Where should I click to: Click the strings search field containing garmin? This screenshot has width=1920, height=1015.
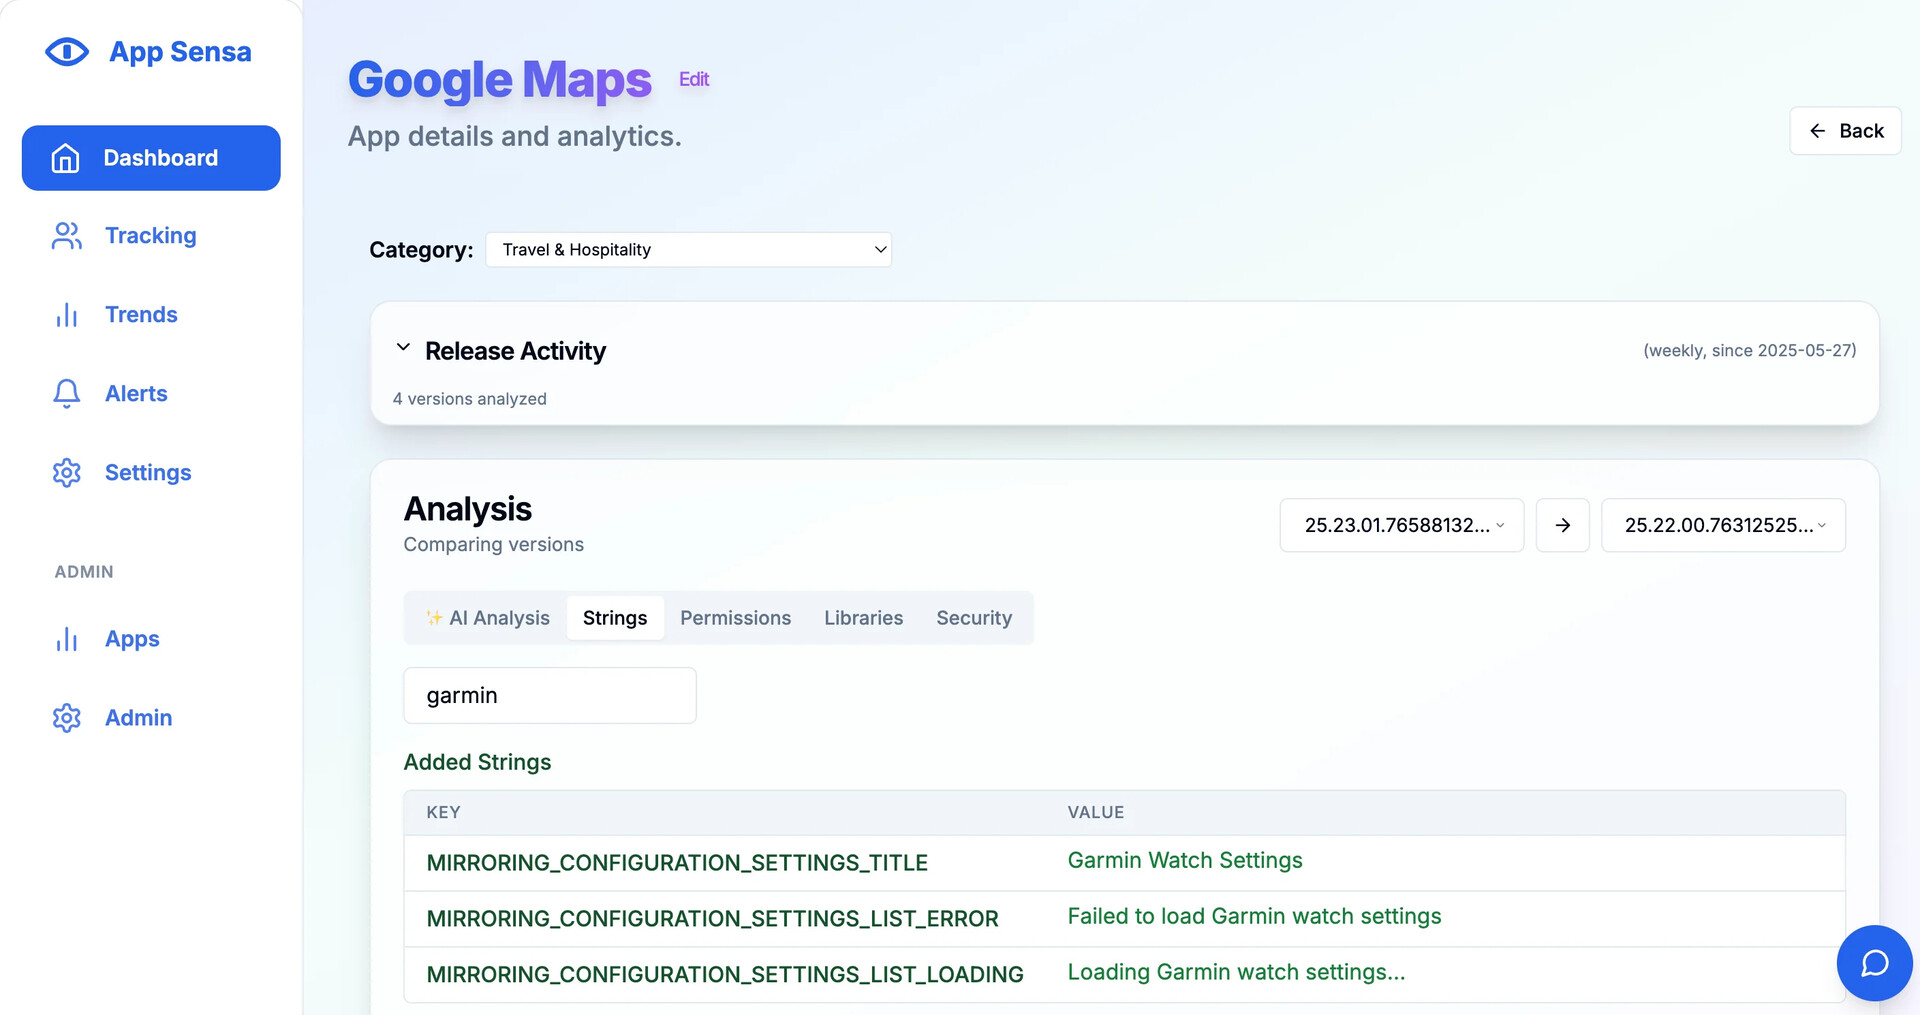point(549,695)
